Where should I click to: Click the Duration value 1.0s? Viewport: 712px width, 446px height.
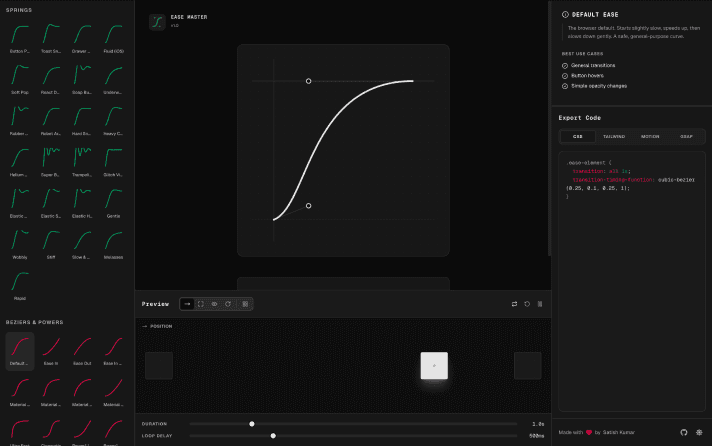point(538,424)
